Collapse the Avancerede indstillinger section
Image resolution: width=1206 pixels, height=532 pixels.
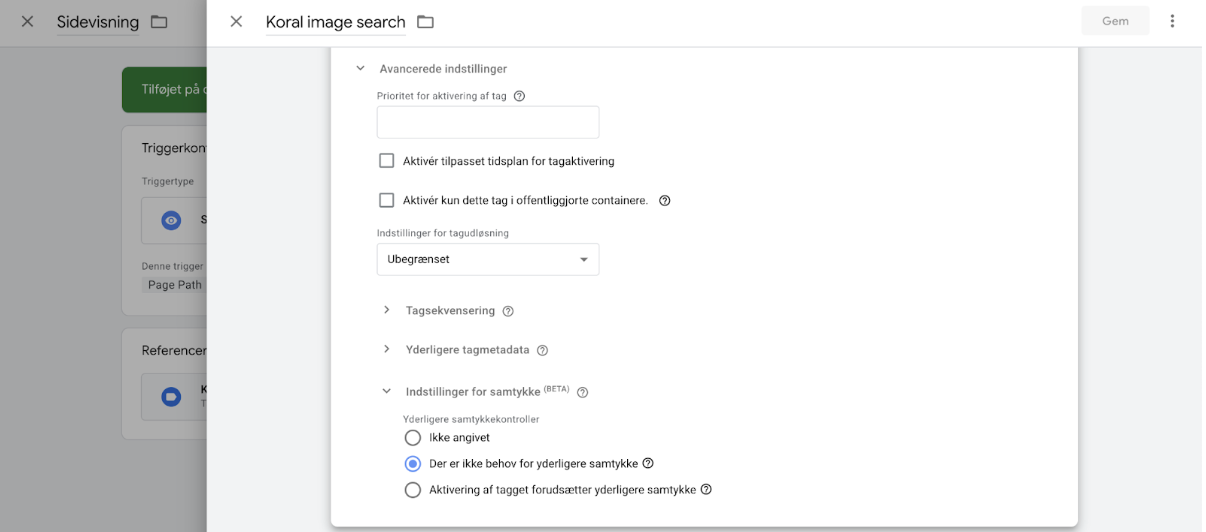(361, 69)
